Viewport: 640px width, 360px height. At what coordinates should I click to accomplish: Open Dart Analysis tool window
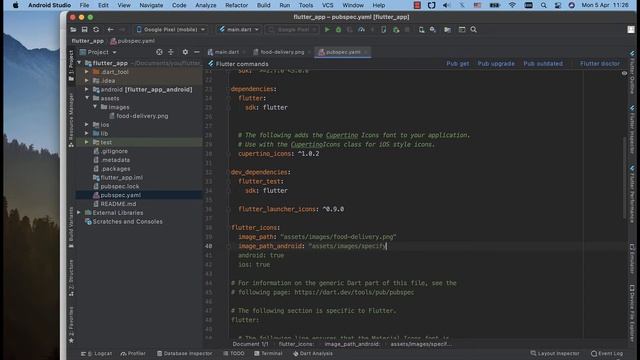(313, 353)
